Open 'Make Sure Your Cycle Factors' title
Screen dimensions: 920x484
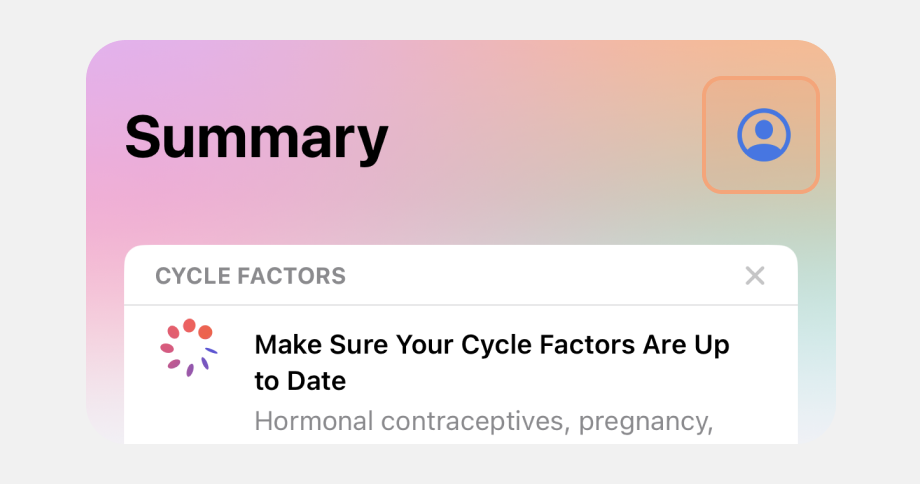[x=492, y=363]
